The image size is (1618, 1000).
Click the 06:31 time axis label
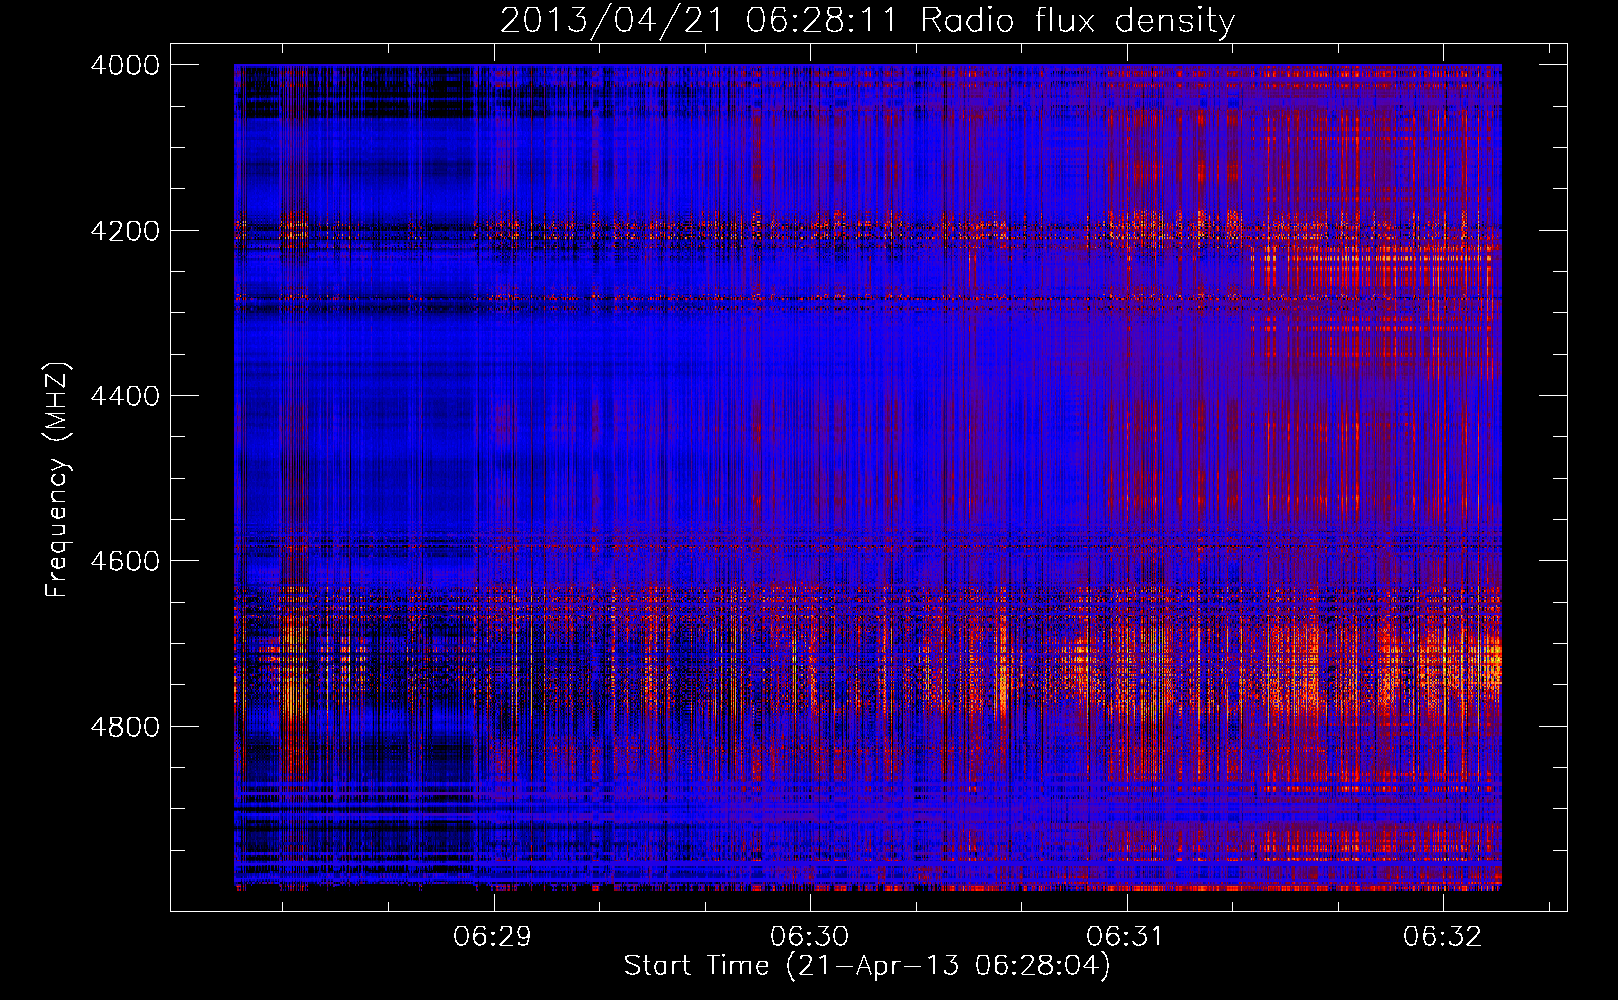coord(1125,936)
